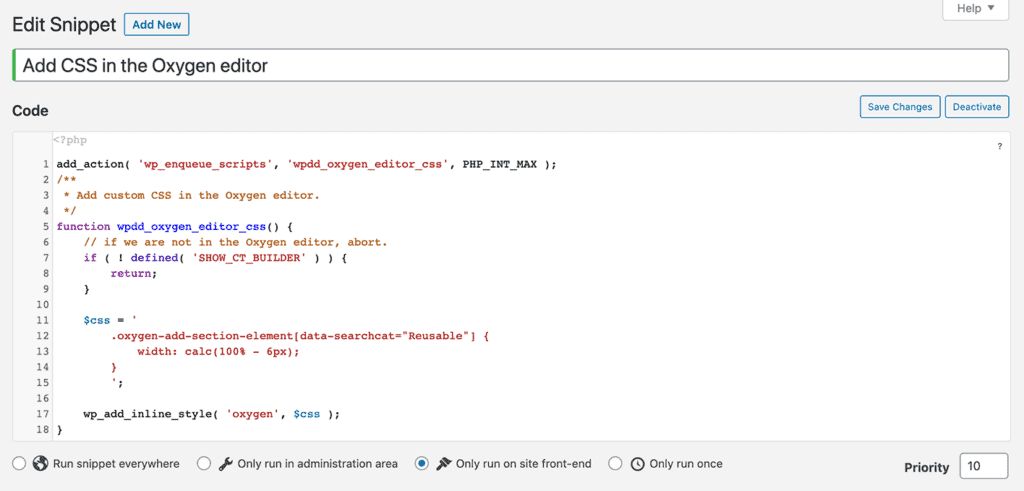Click the '// if we are not in the Oxygen editor' comment
Viewport: 1024px width, 491px height.
tap(236, 242)
